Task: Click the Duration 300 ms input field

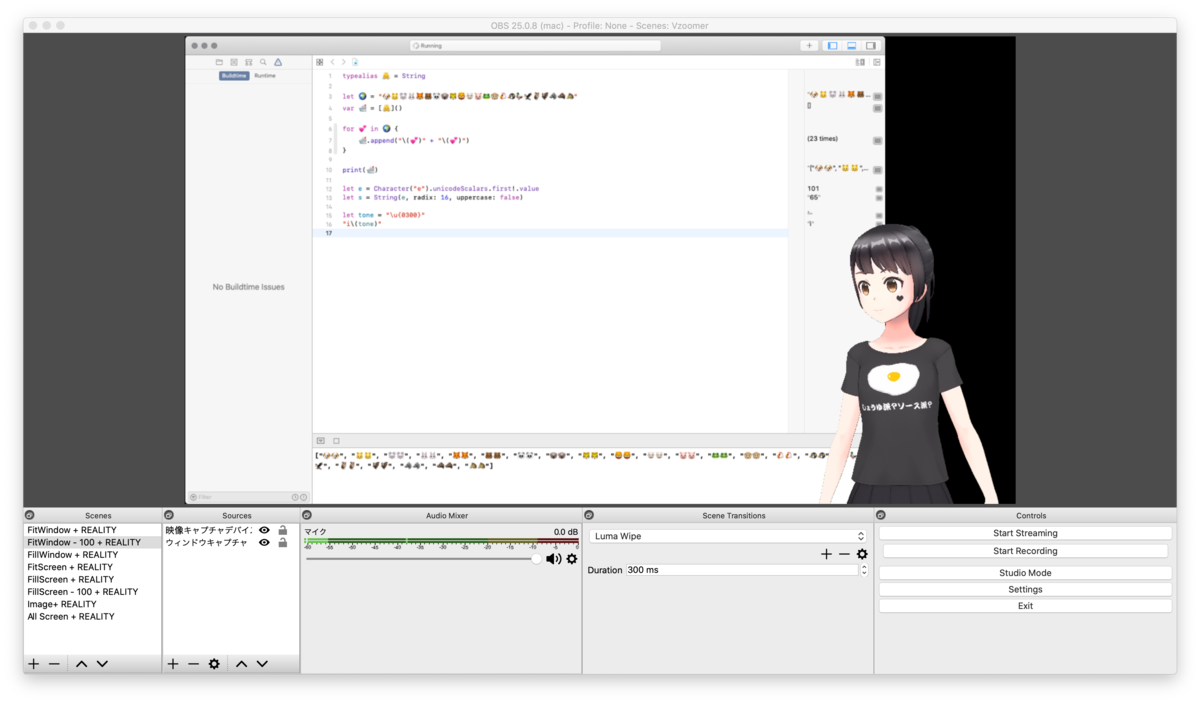Action: pyautogui.click(x=742, y=570)
